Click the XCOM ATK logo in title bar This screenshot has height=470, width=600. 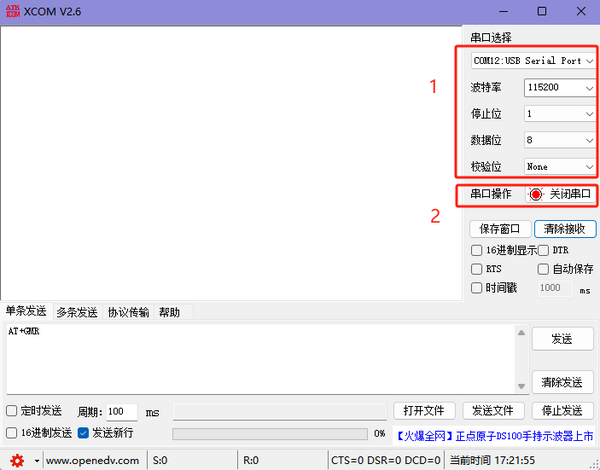pyautogui.click(x=13, y=11)
